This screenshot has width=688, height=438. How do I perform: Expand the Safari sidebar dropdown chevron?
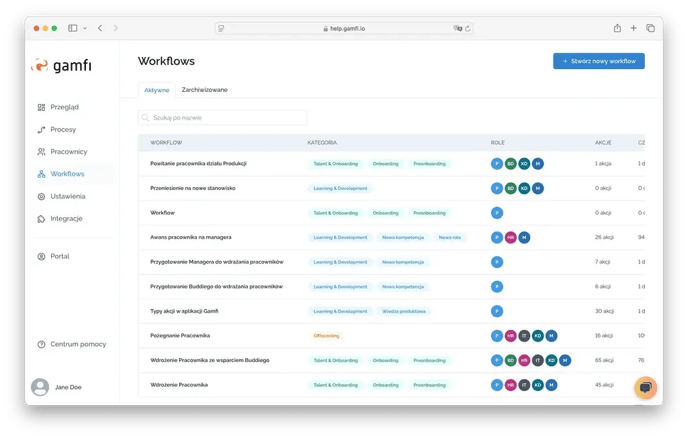[84, 28]
